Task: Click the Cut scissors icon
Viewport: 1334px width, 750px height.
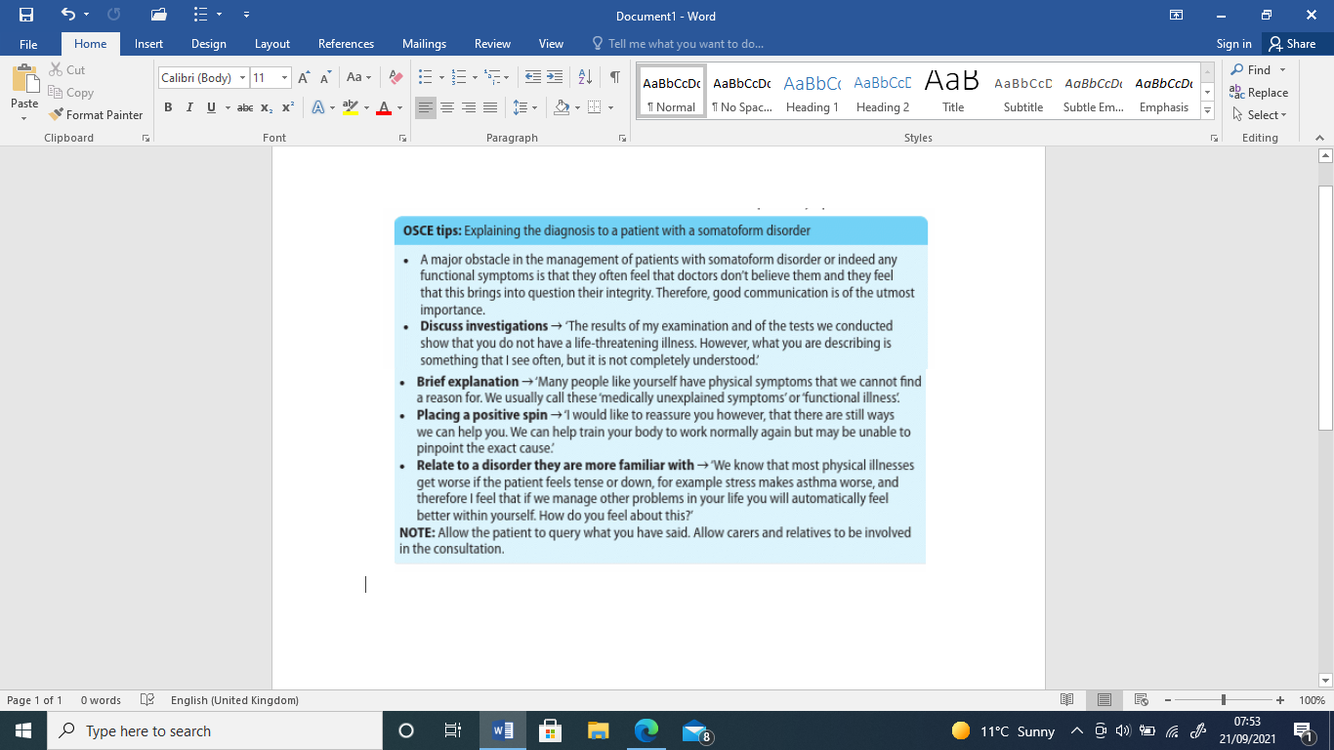Action: [56, 70]
